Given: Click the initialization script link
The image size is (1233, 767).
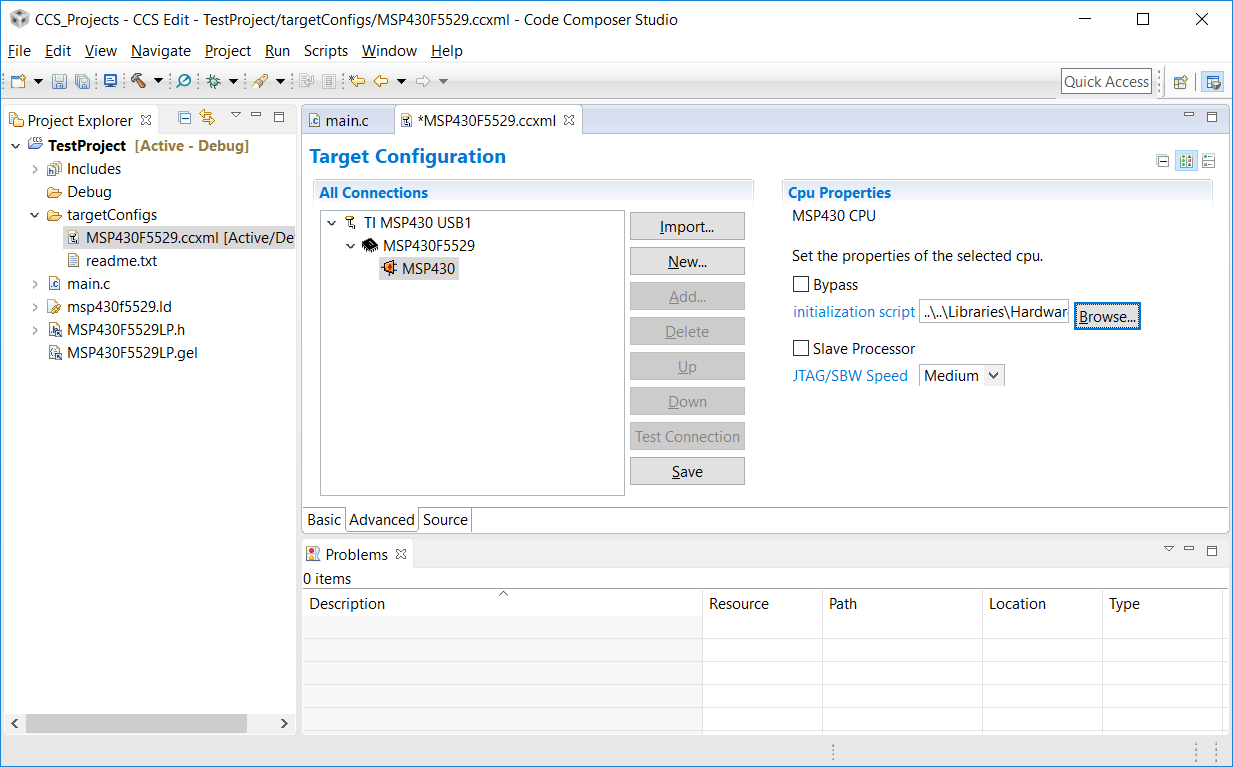Looking at the screenshot, I should [854, 312].
